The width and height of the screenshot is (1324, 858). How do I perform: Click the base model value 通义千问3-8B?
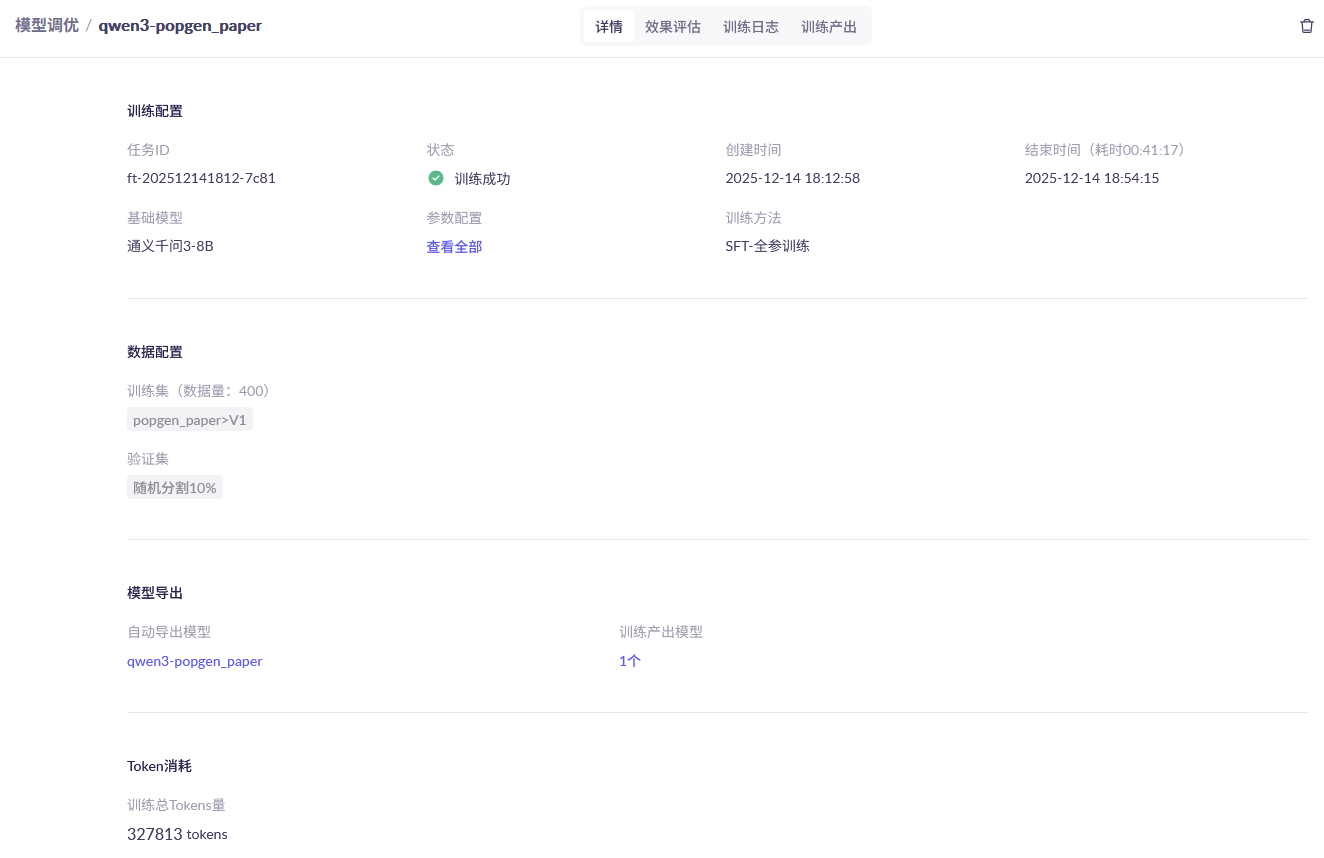click(x=170, y=246)
